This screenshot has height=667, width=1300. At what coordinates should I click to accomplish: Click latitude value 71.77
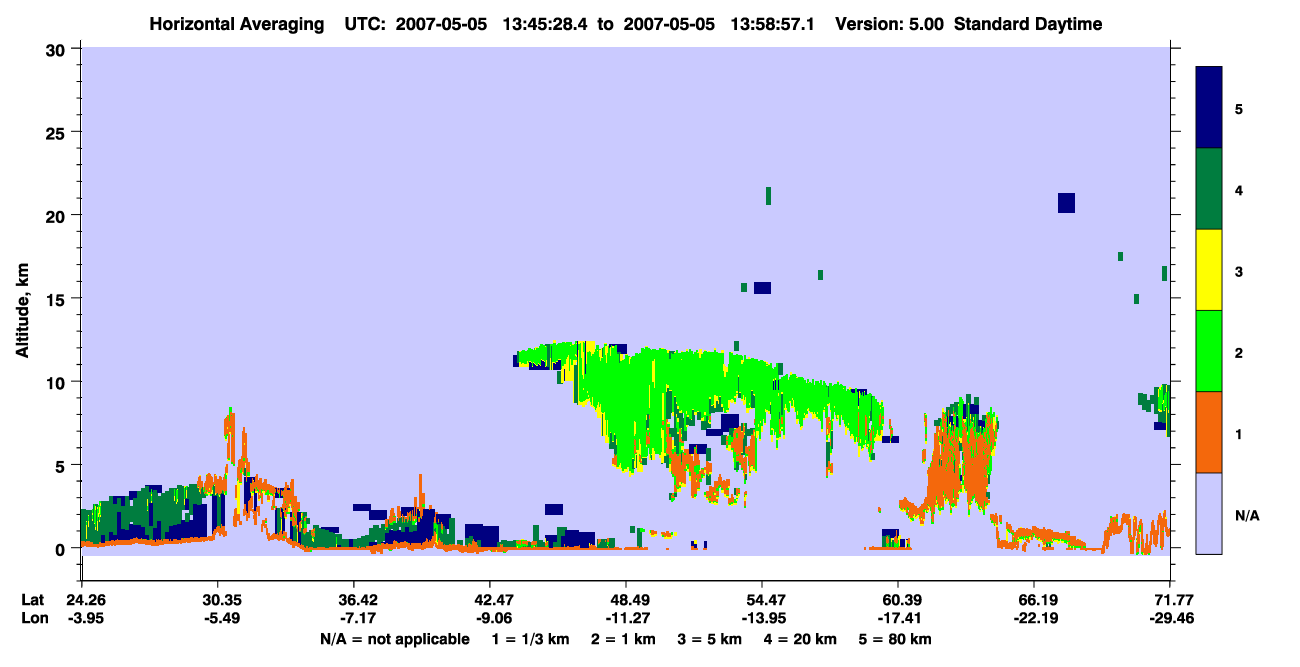1170,600
